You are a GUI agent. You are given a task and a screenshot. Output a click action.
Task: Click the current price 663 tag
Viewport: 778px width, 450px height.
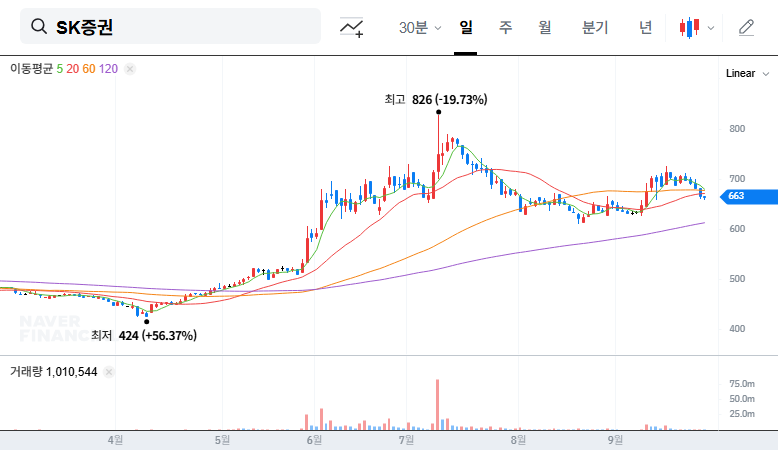tap(749, 196)
